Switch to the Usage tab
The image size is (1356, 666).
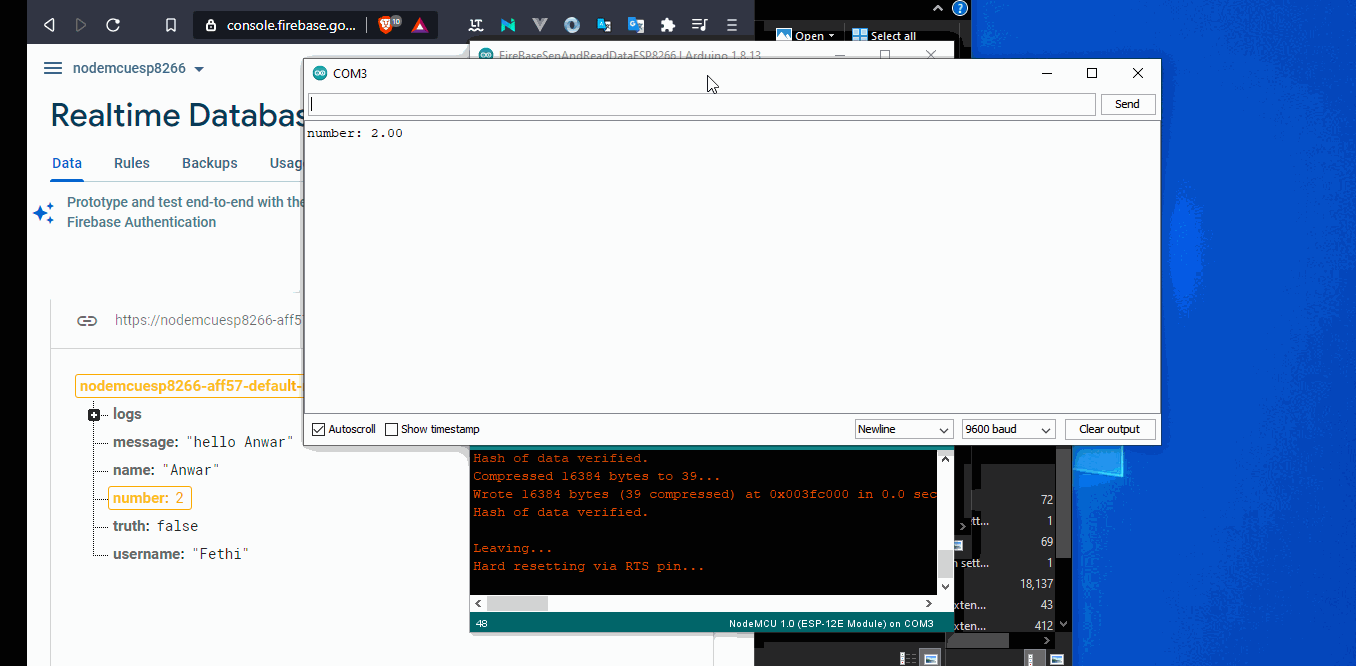point(287,163)
